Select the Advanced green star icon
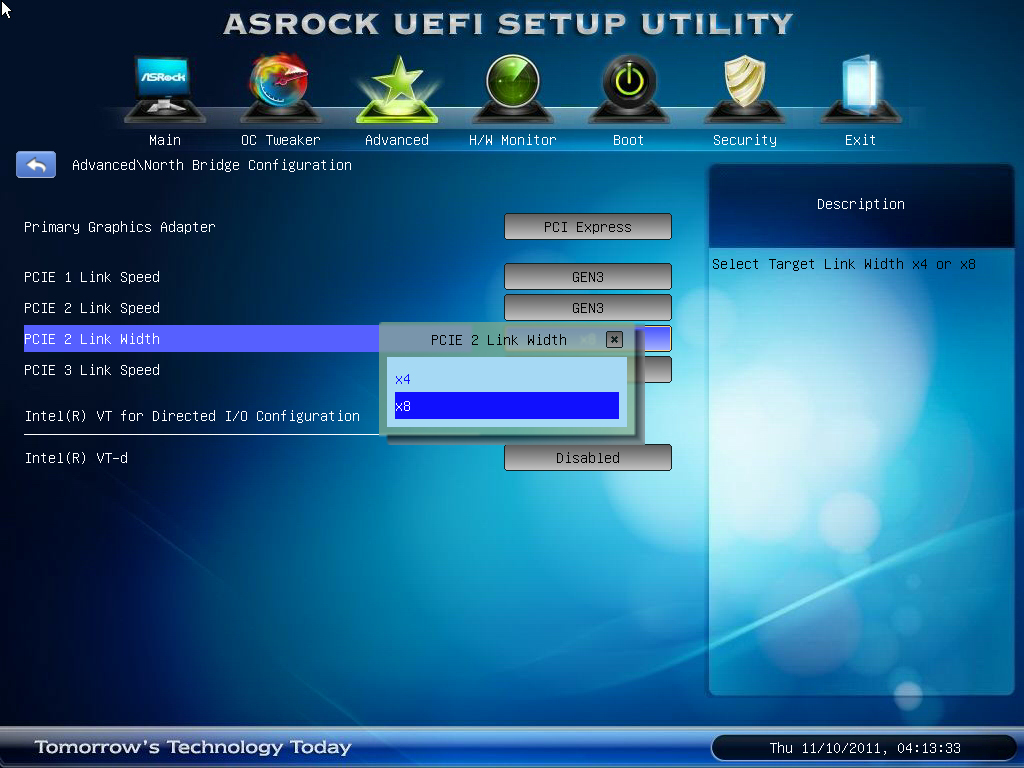 (x=396, y=89)
